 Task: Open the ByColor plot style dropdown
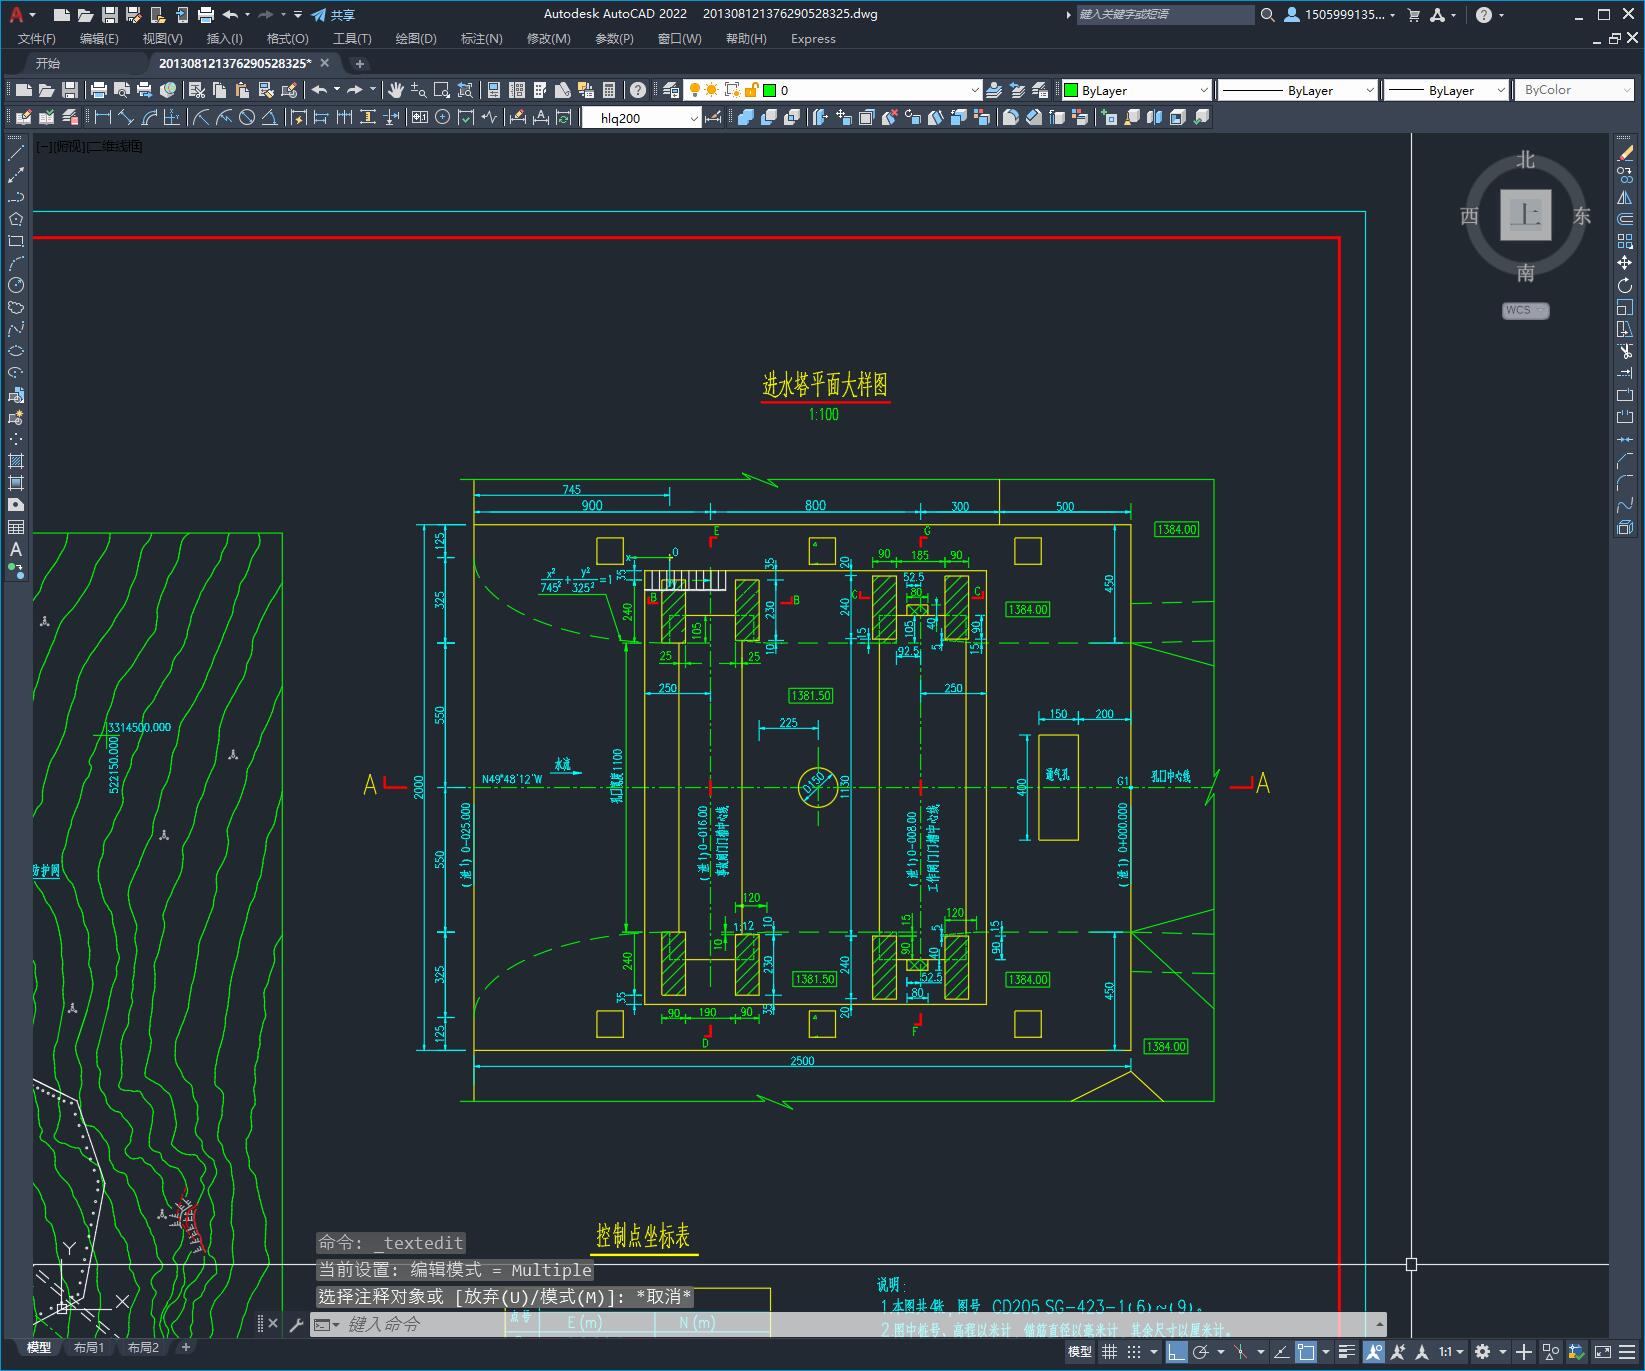point(1574,90)
